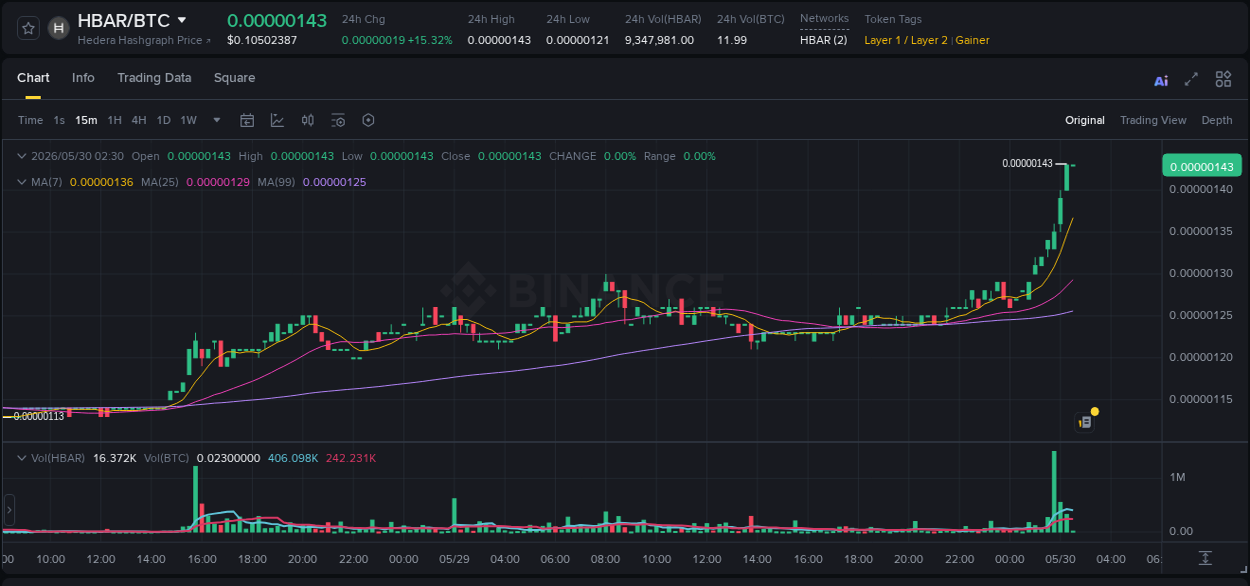This screenshot has width=1250, height=586.
Task: Click the reset chart scale icon
Action: pyautogui.click(x=1205, y=558)
